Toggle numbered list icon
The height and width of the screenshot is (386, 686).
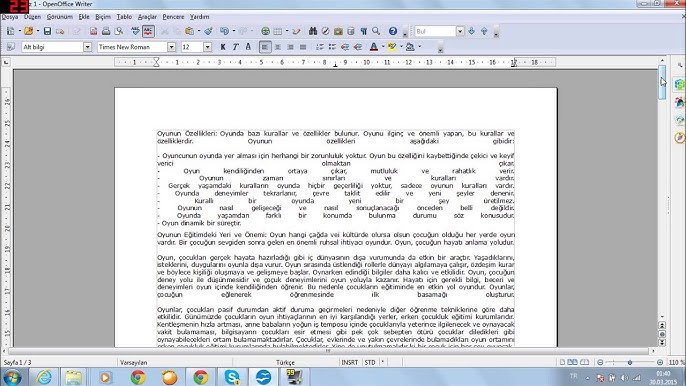point(320,47)
